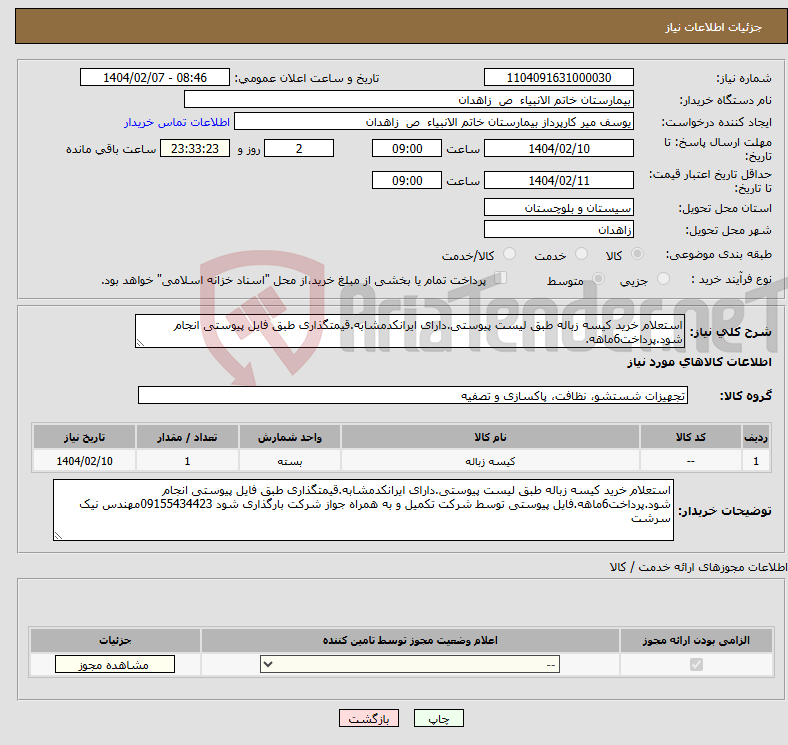Click the اطلاعات کالاهای مورد نیاز heading
The image size is (788, 745).
pos(699,362)
